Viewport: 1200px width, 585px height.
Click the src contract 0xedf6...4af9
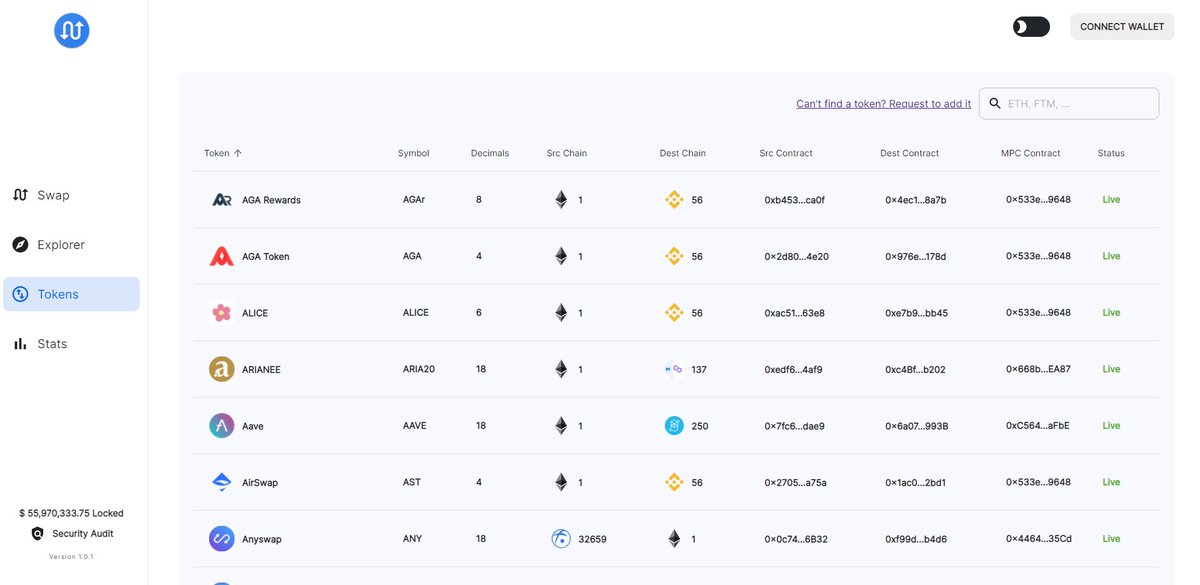tap(793, 369)
